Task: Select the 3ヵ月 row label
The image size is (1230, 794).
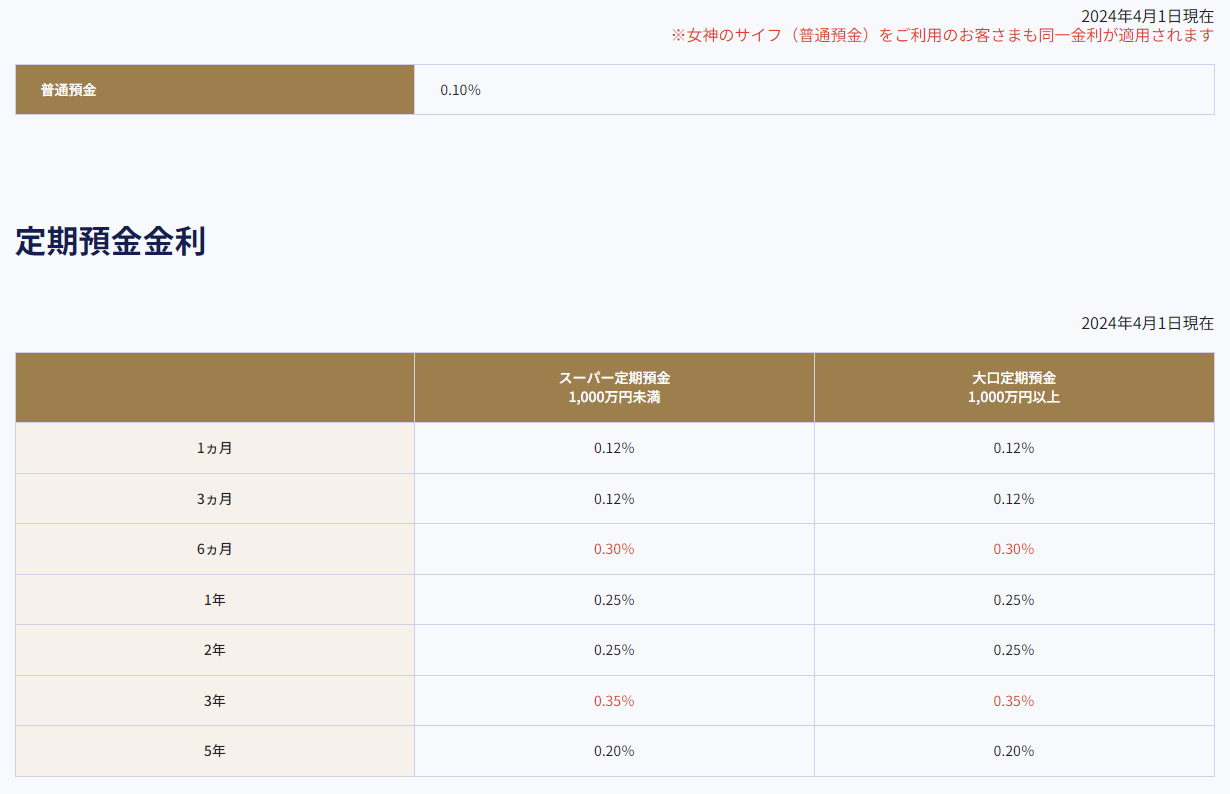Action: click(215, 499)
